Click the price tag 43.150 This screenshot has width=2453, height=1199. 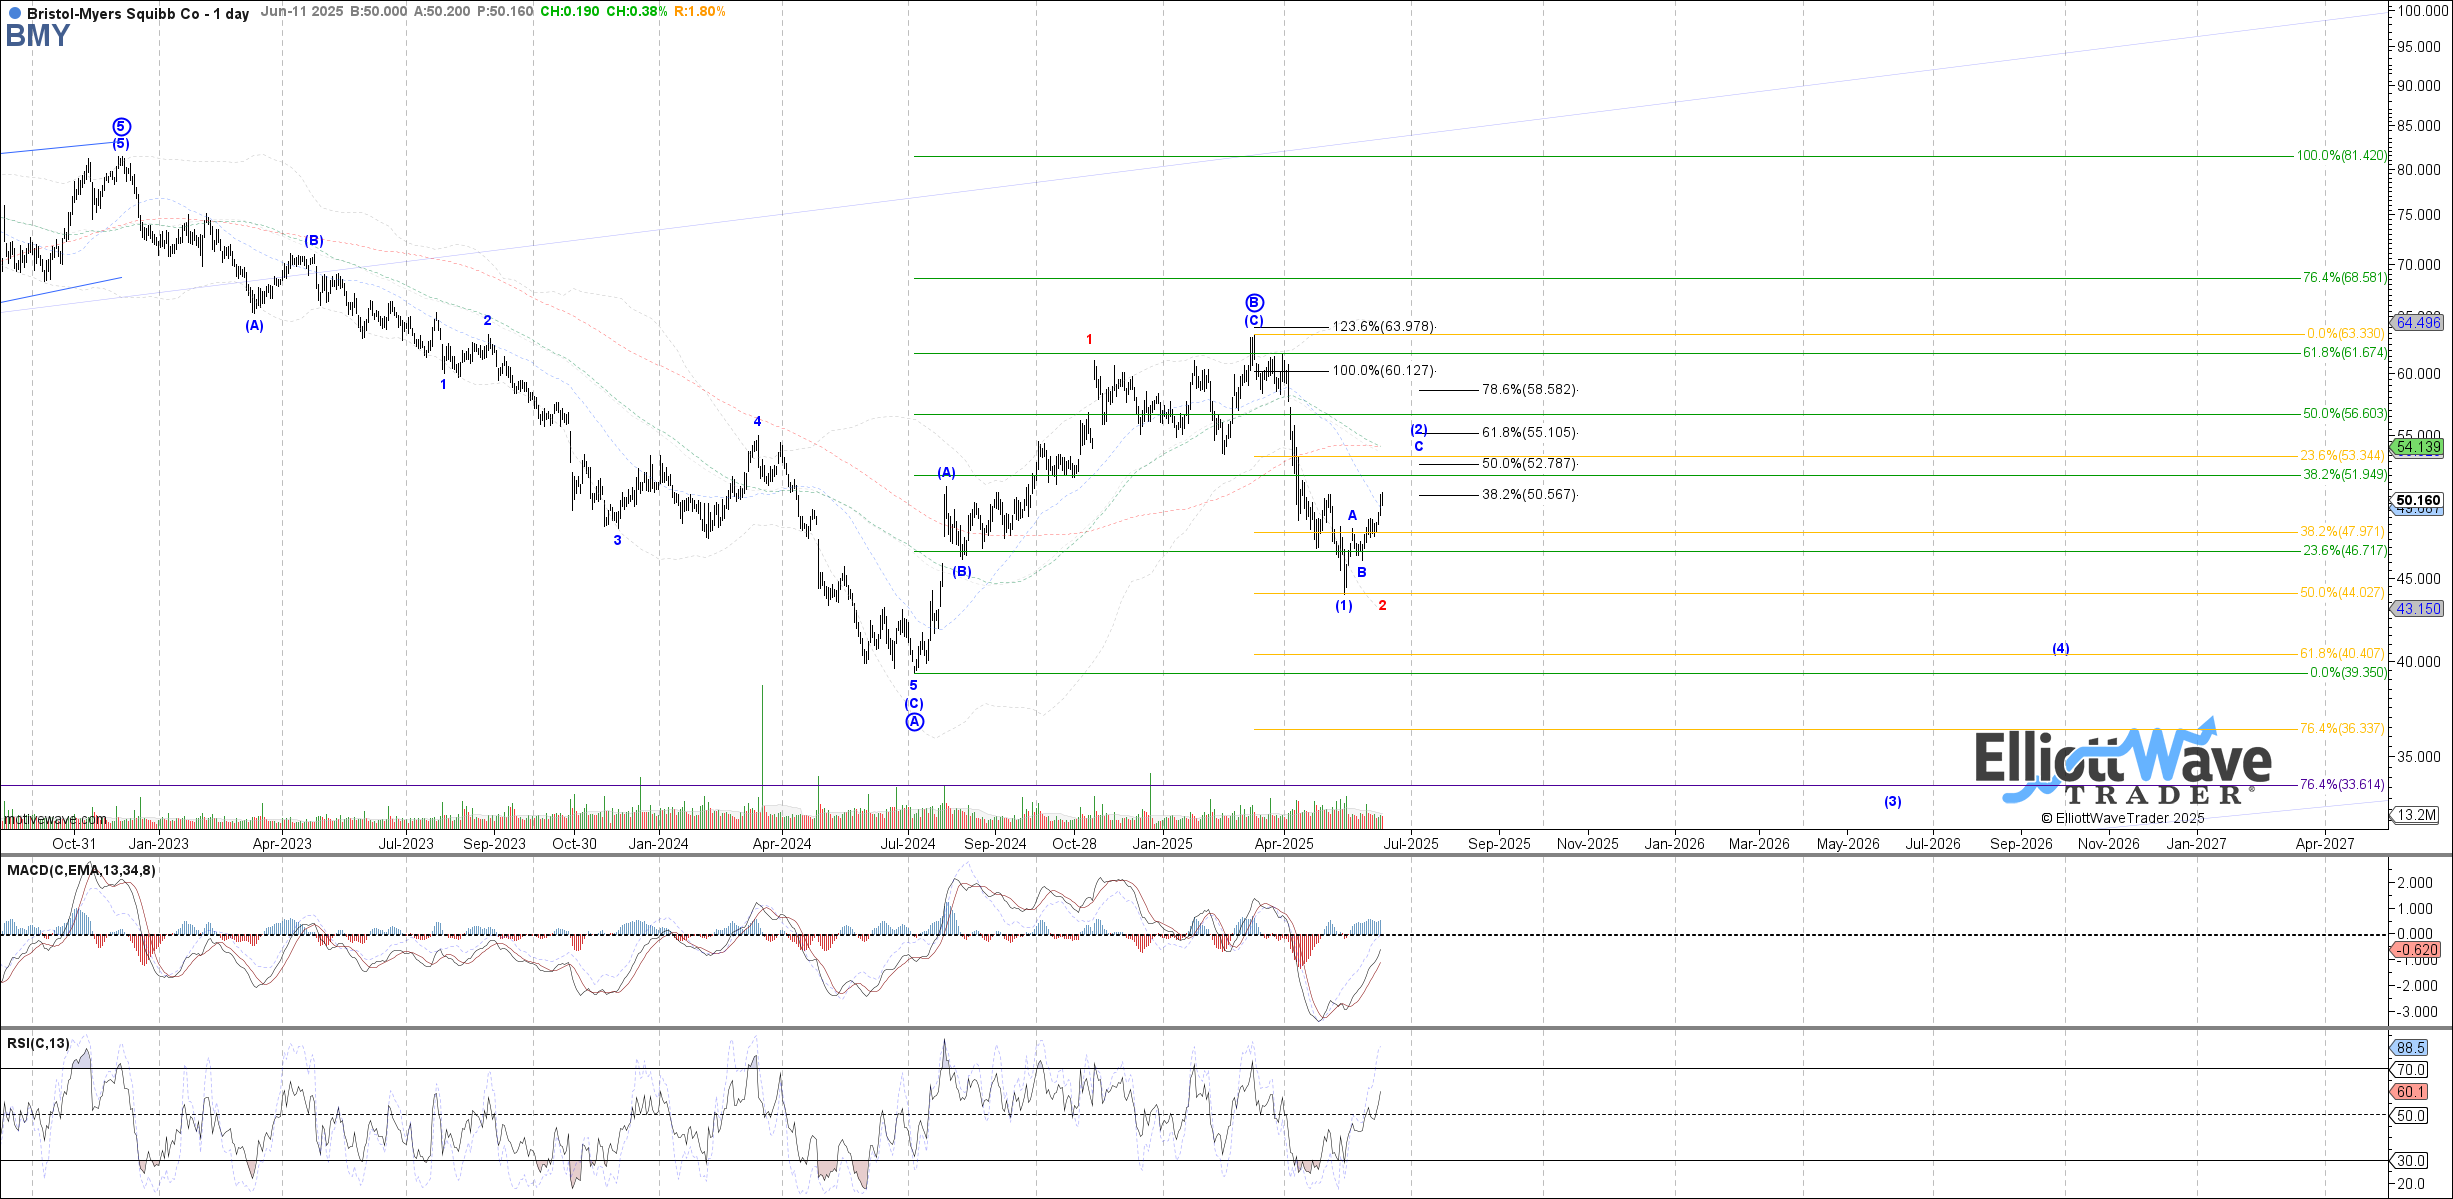[2418, 608]
